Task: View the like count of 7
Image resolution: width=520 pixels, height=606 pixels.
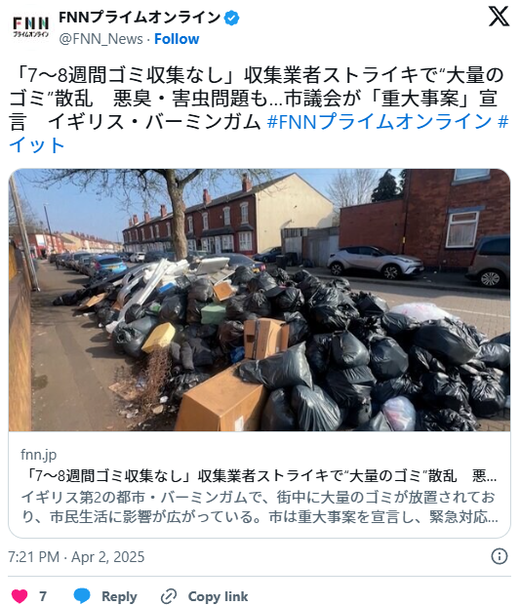Action: (43, 596)
